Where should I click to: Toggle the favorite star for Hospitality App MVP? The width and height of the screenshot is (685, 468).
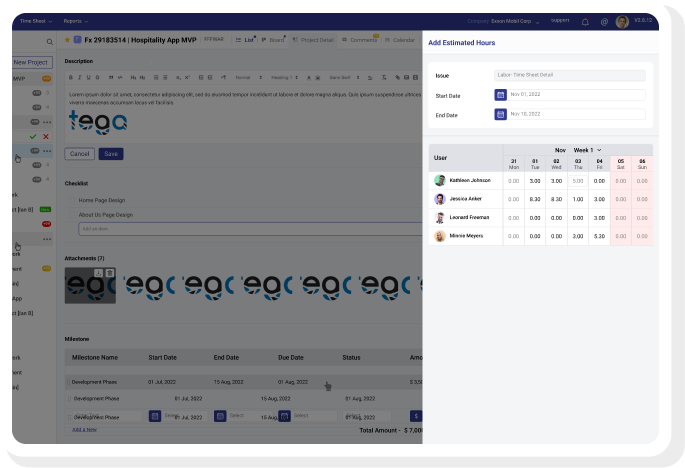pyautogui.click(x=67, y=40)
